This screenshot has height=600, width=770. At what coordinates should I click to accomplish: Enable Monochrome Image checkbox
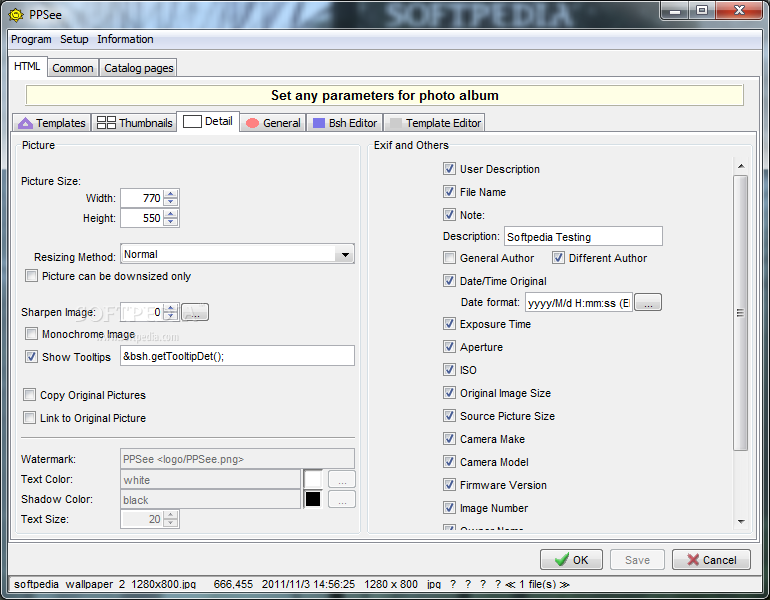click(31, 334)
